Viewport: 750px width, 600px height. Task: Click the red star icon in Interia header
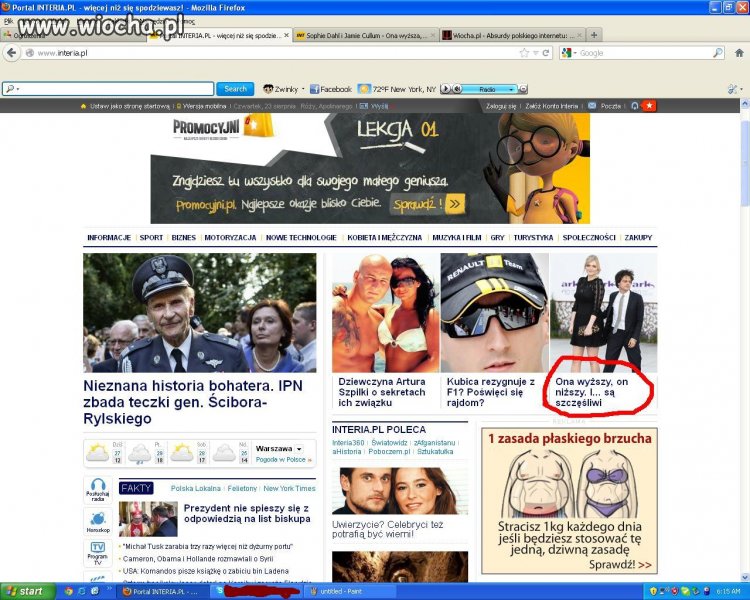(649, 106)
